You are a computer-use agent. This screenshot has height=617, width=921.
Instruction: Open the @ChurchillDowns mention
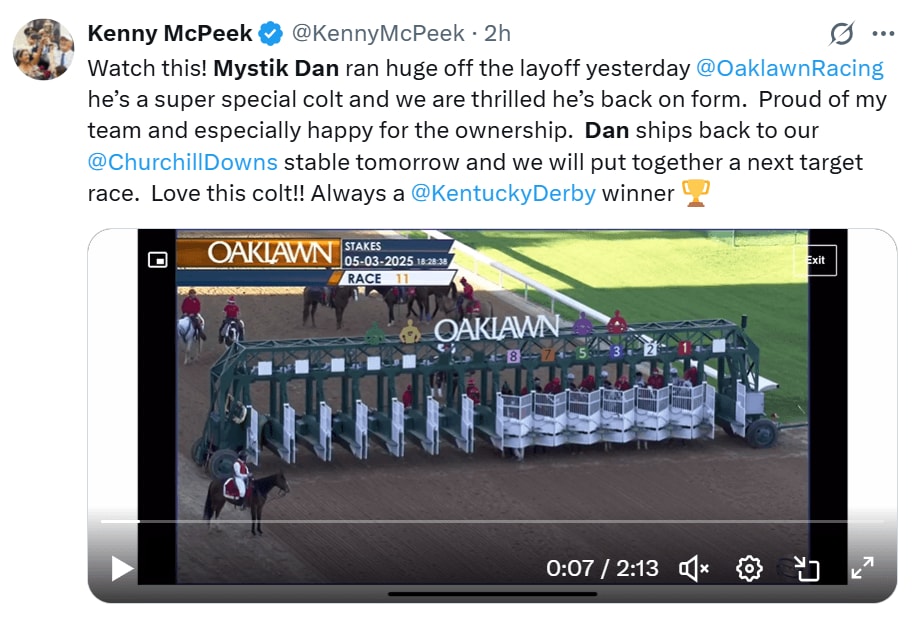click(x=183, y=162)
